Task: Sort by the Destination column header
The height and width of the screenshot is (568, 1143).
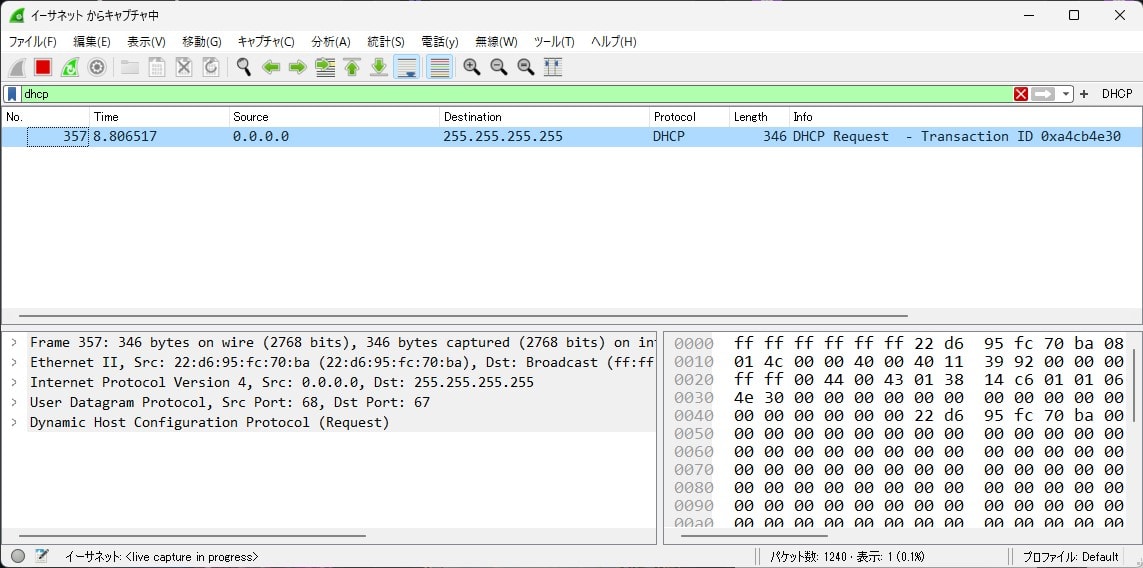Action: pos(545,117)
